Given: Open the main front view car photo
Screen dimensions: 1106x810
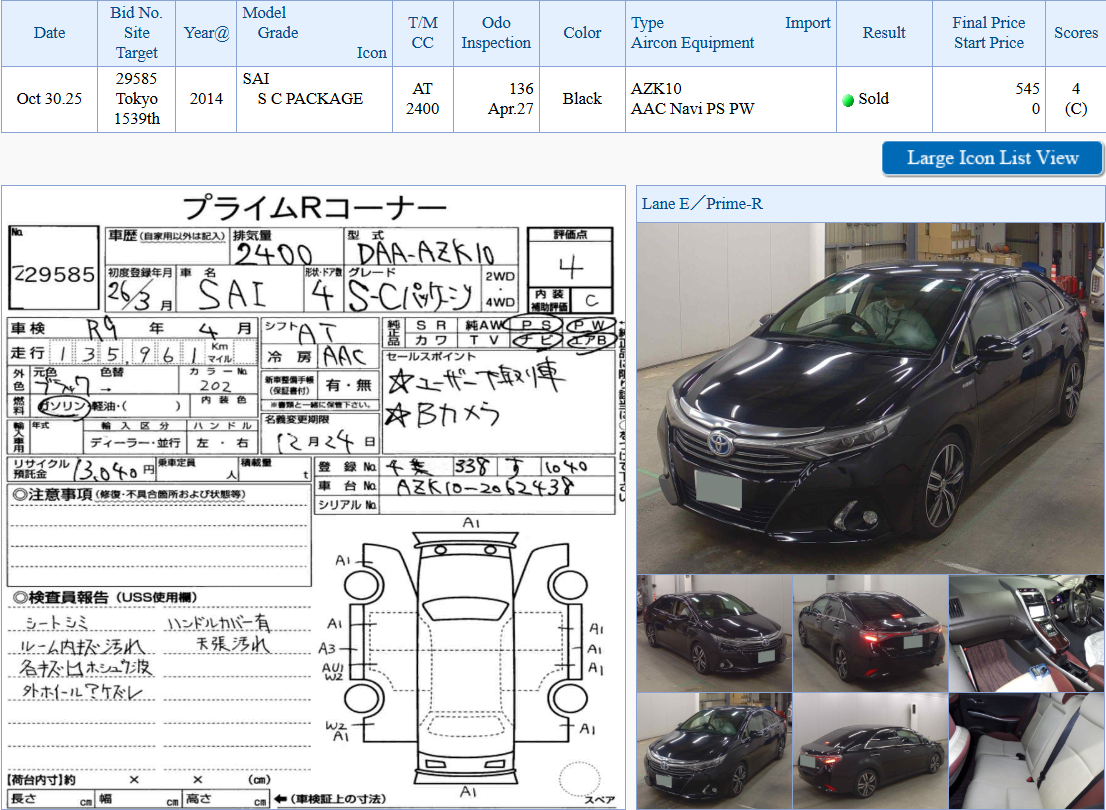Looking at the screenshot, I should (x=870, y=397).
